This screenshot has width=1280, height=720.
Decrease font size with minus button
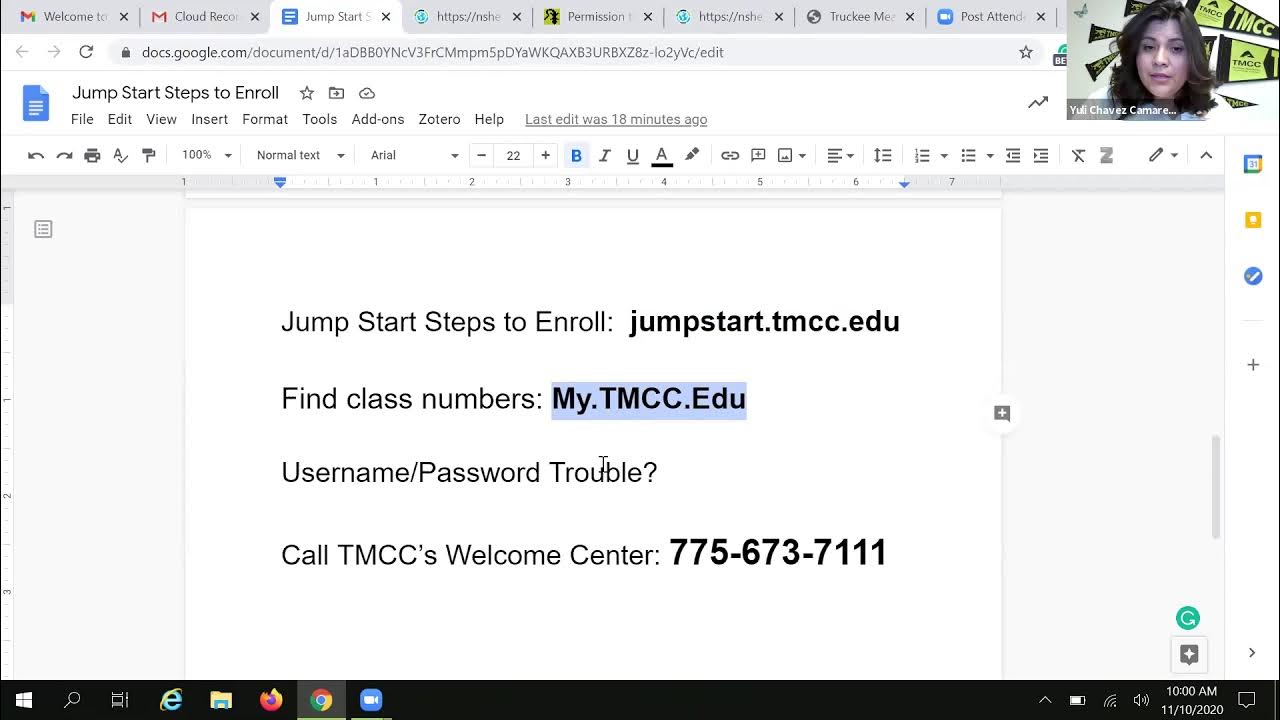(481, 155)
